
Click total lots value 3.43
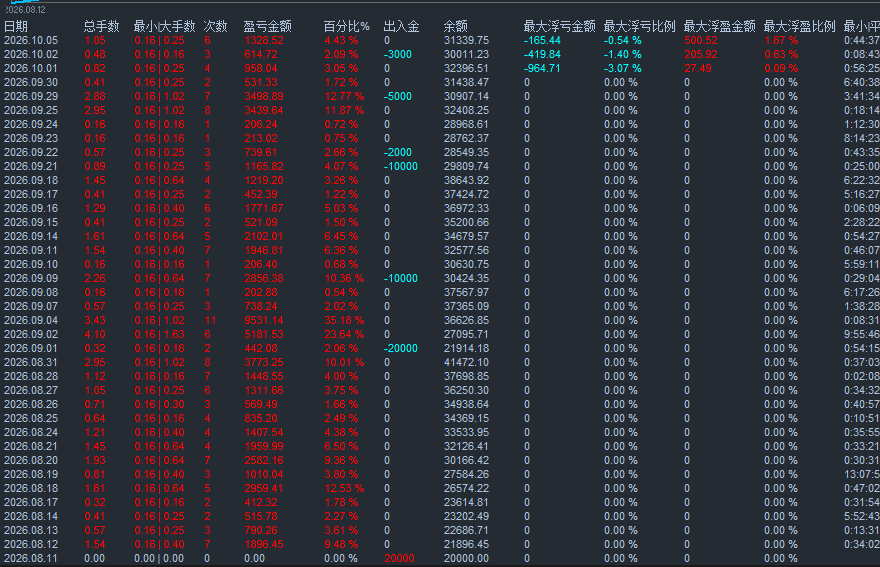(x=95, y=320)
